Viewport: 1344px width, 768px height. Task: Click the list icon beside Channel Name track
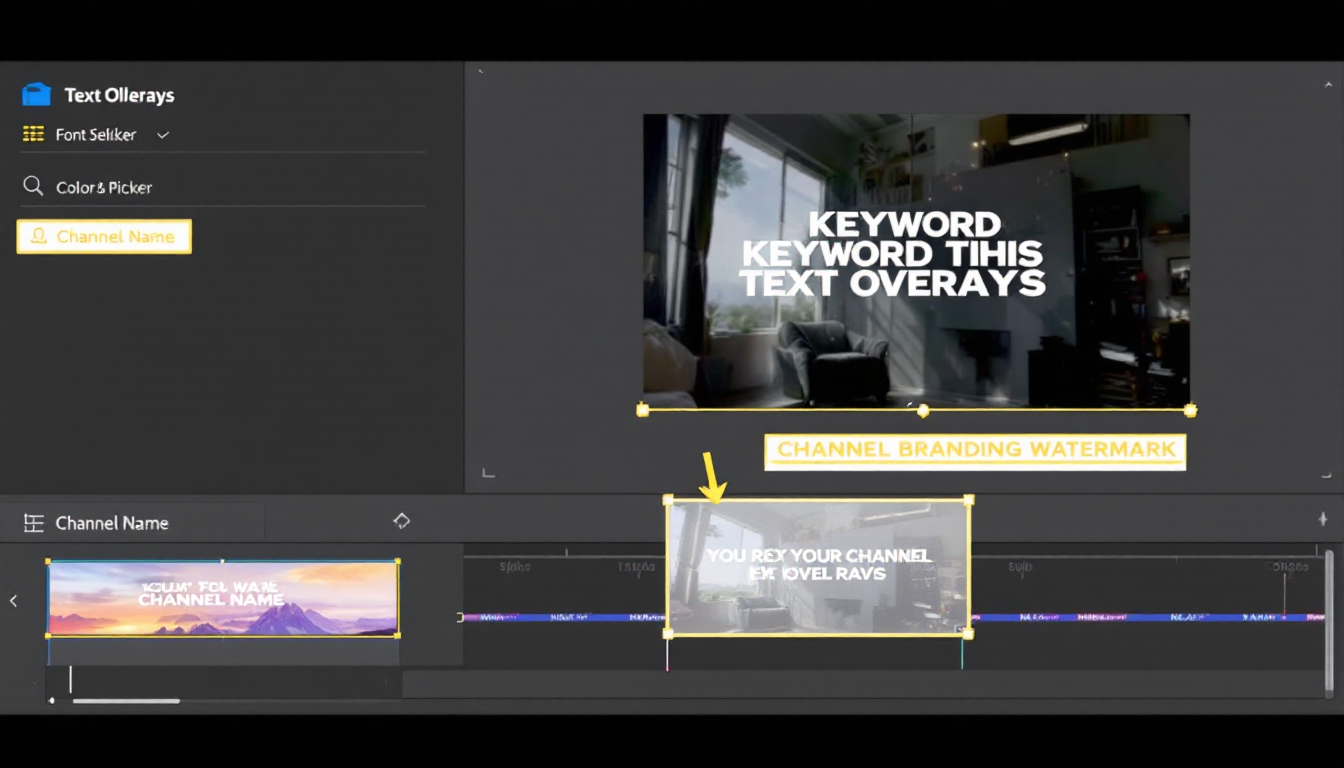point(34,523)
